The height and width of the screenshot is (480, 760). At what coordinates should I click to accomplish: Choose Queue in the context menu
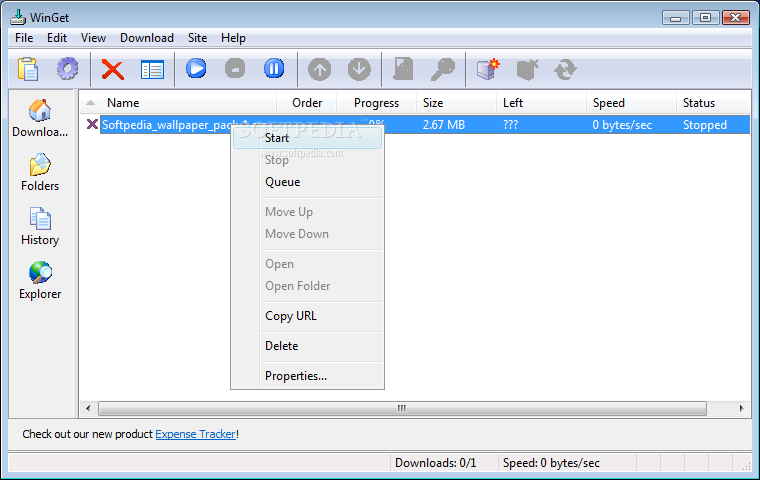click(307, 182)
